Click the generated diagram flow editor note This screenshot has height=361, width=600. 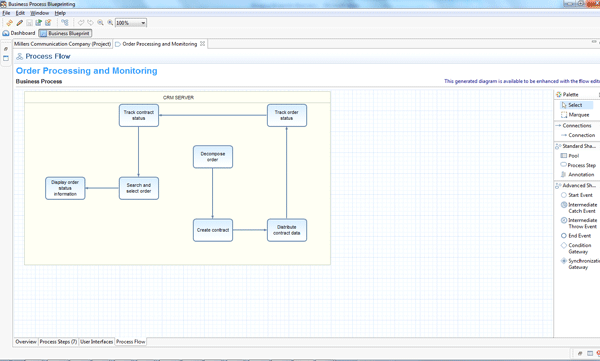pyautogui.click(x=522, y=81)
